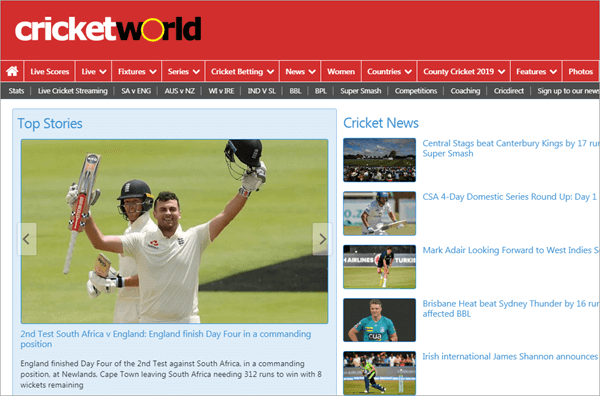600x396 pixels.
Task: Open Irish international James Shannon headline
Action: [x=510, y=357]
